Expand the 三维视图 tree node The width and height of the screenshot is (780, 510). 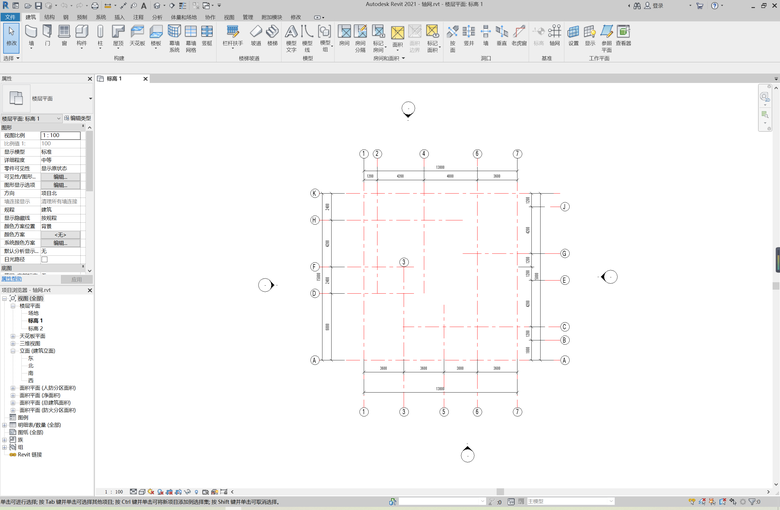pyautogui.click(x=14, y=343)
